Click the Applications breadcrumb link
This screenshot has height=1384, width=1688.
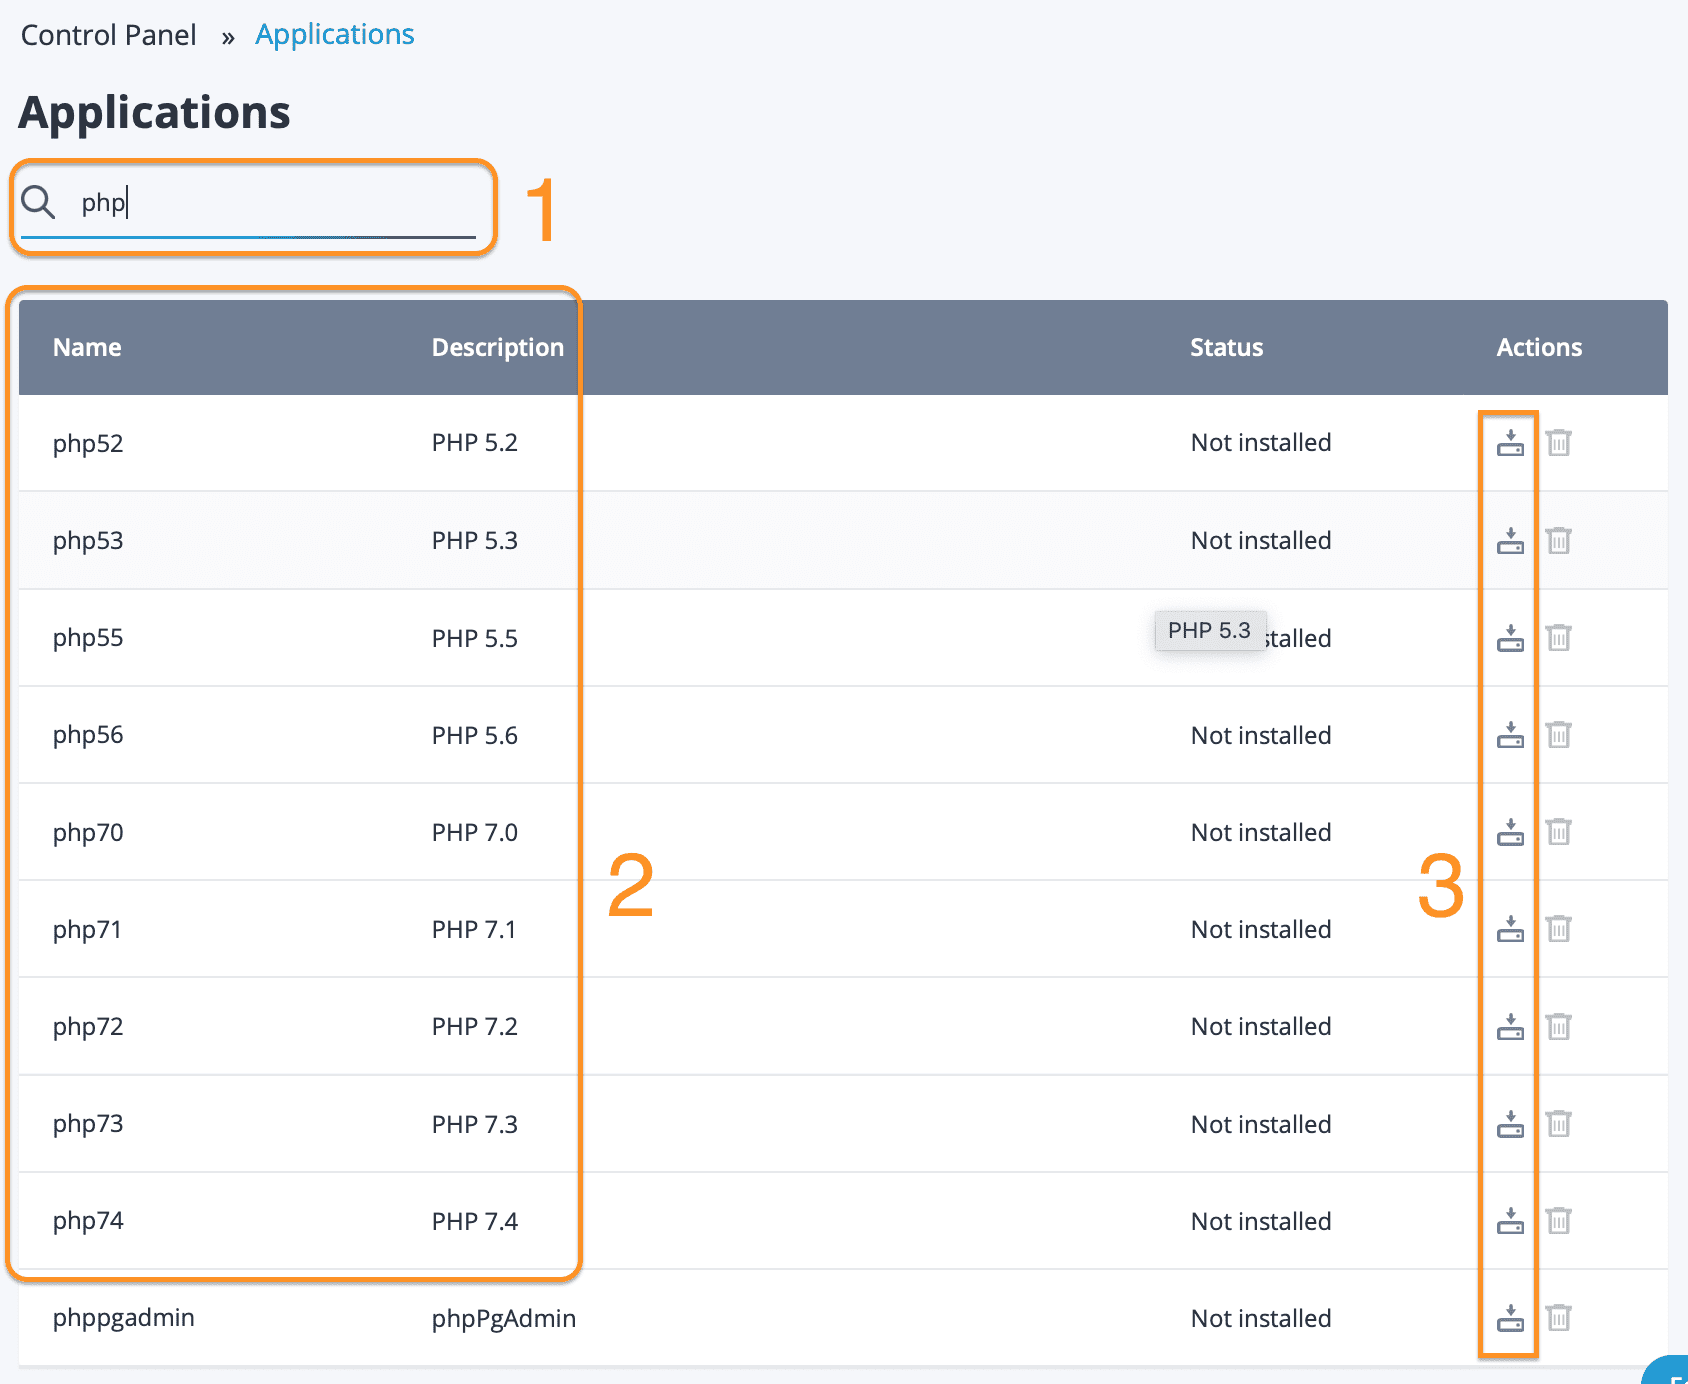334,35
